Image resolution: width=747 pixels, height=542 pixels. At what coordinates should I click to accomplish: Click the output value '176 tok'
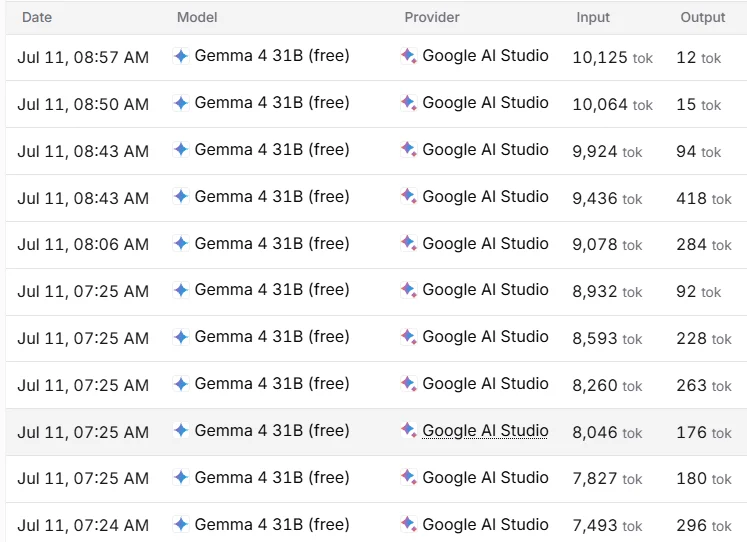pyautogui.click(x=704, y=432)
